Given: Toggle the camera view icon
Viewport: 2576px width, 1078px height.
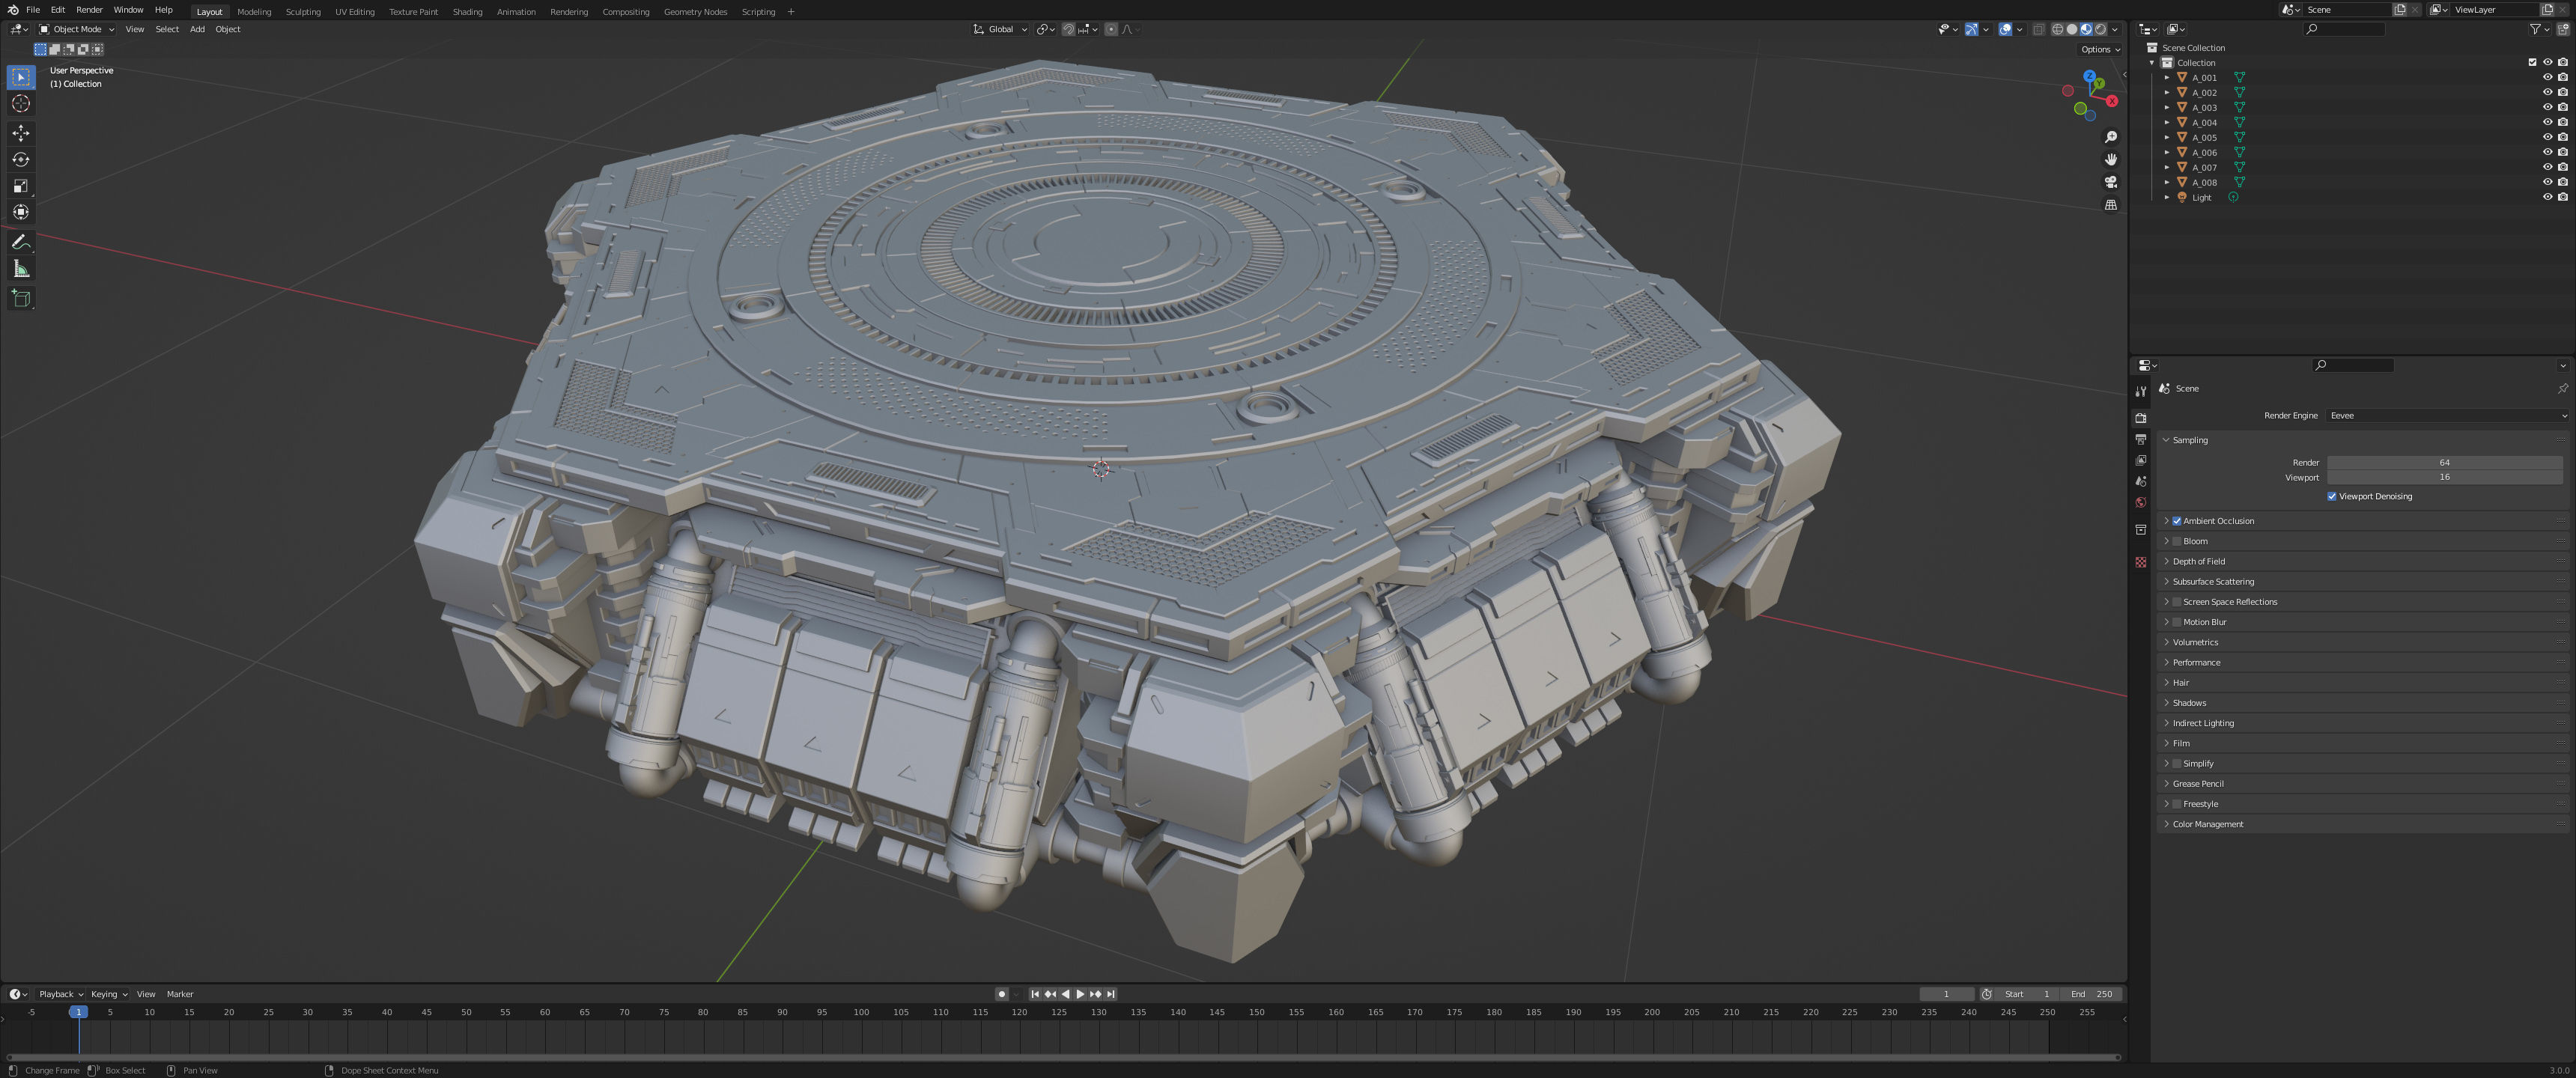Looking at the screenshot, I should click(x=2110, y=182).
